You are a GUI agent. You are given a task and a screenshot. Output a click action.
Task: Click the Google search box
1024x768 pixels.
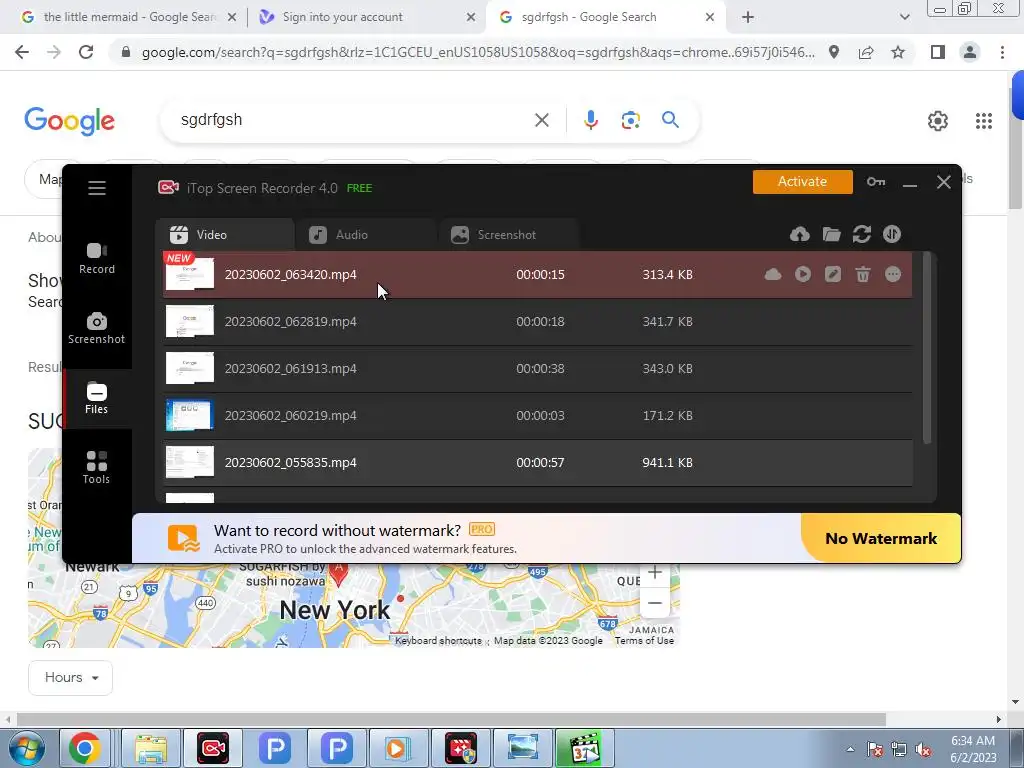click(353, 120)
